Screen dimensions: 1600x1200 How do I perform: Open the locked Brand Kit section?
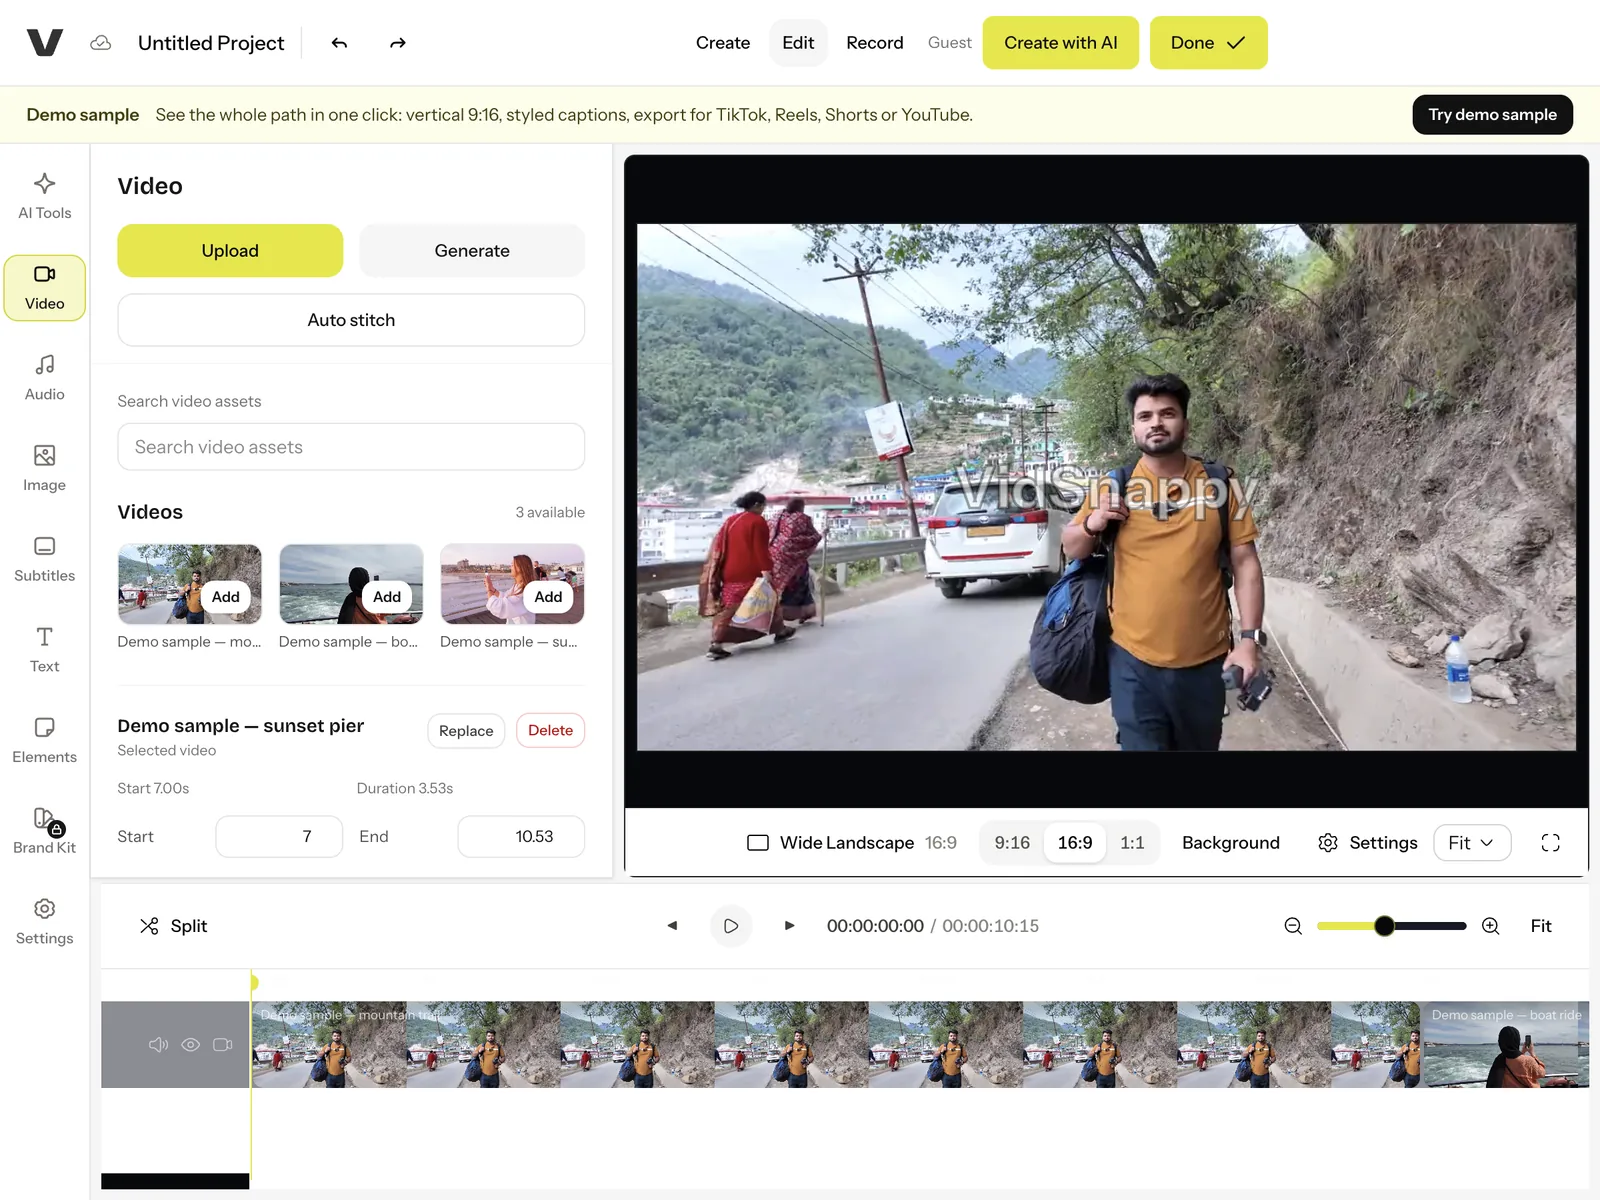[44, 832]
